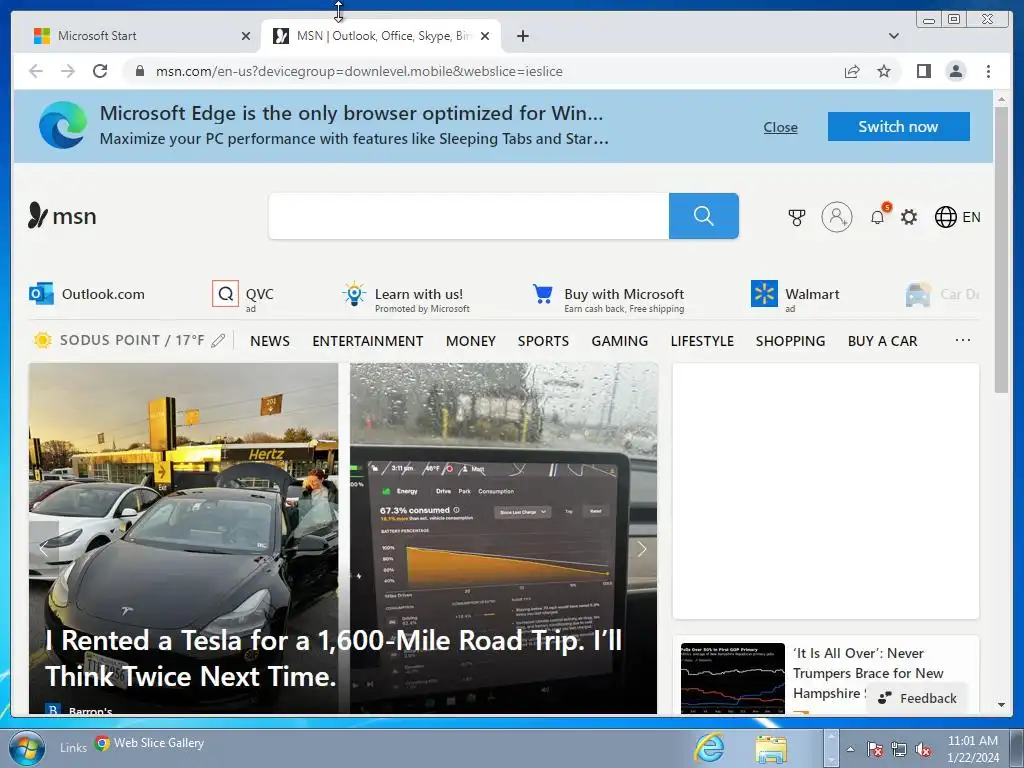This screenshot has height=768, width=1024.
Task: Click Sodus Point weather label
Action: [132, 340]
